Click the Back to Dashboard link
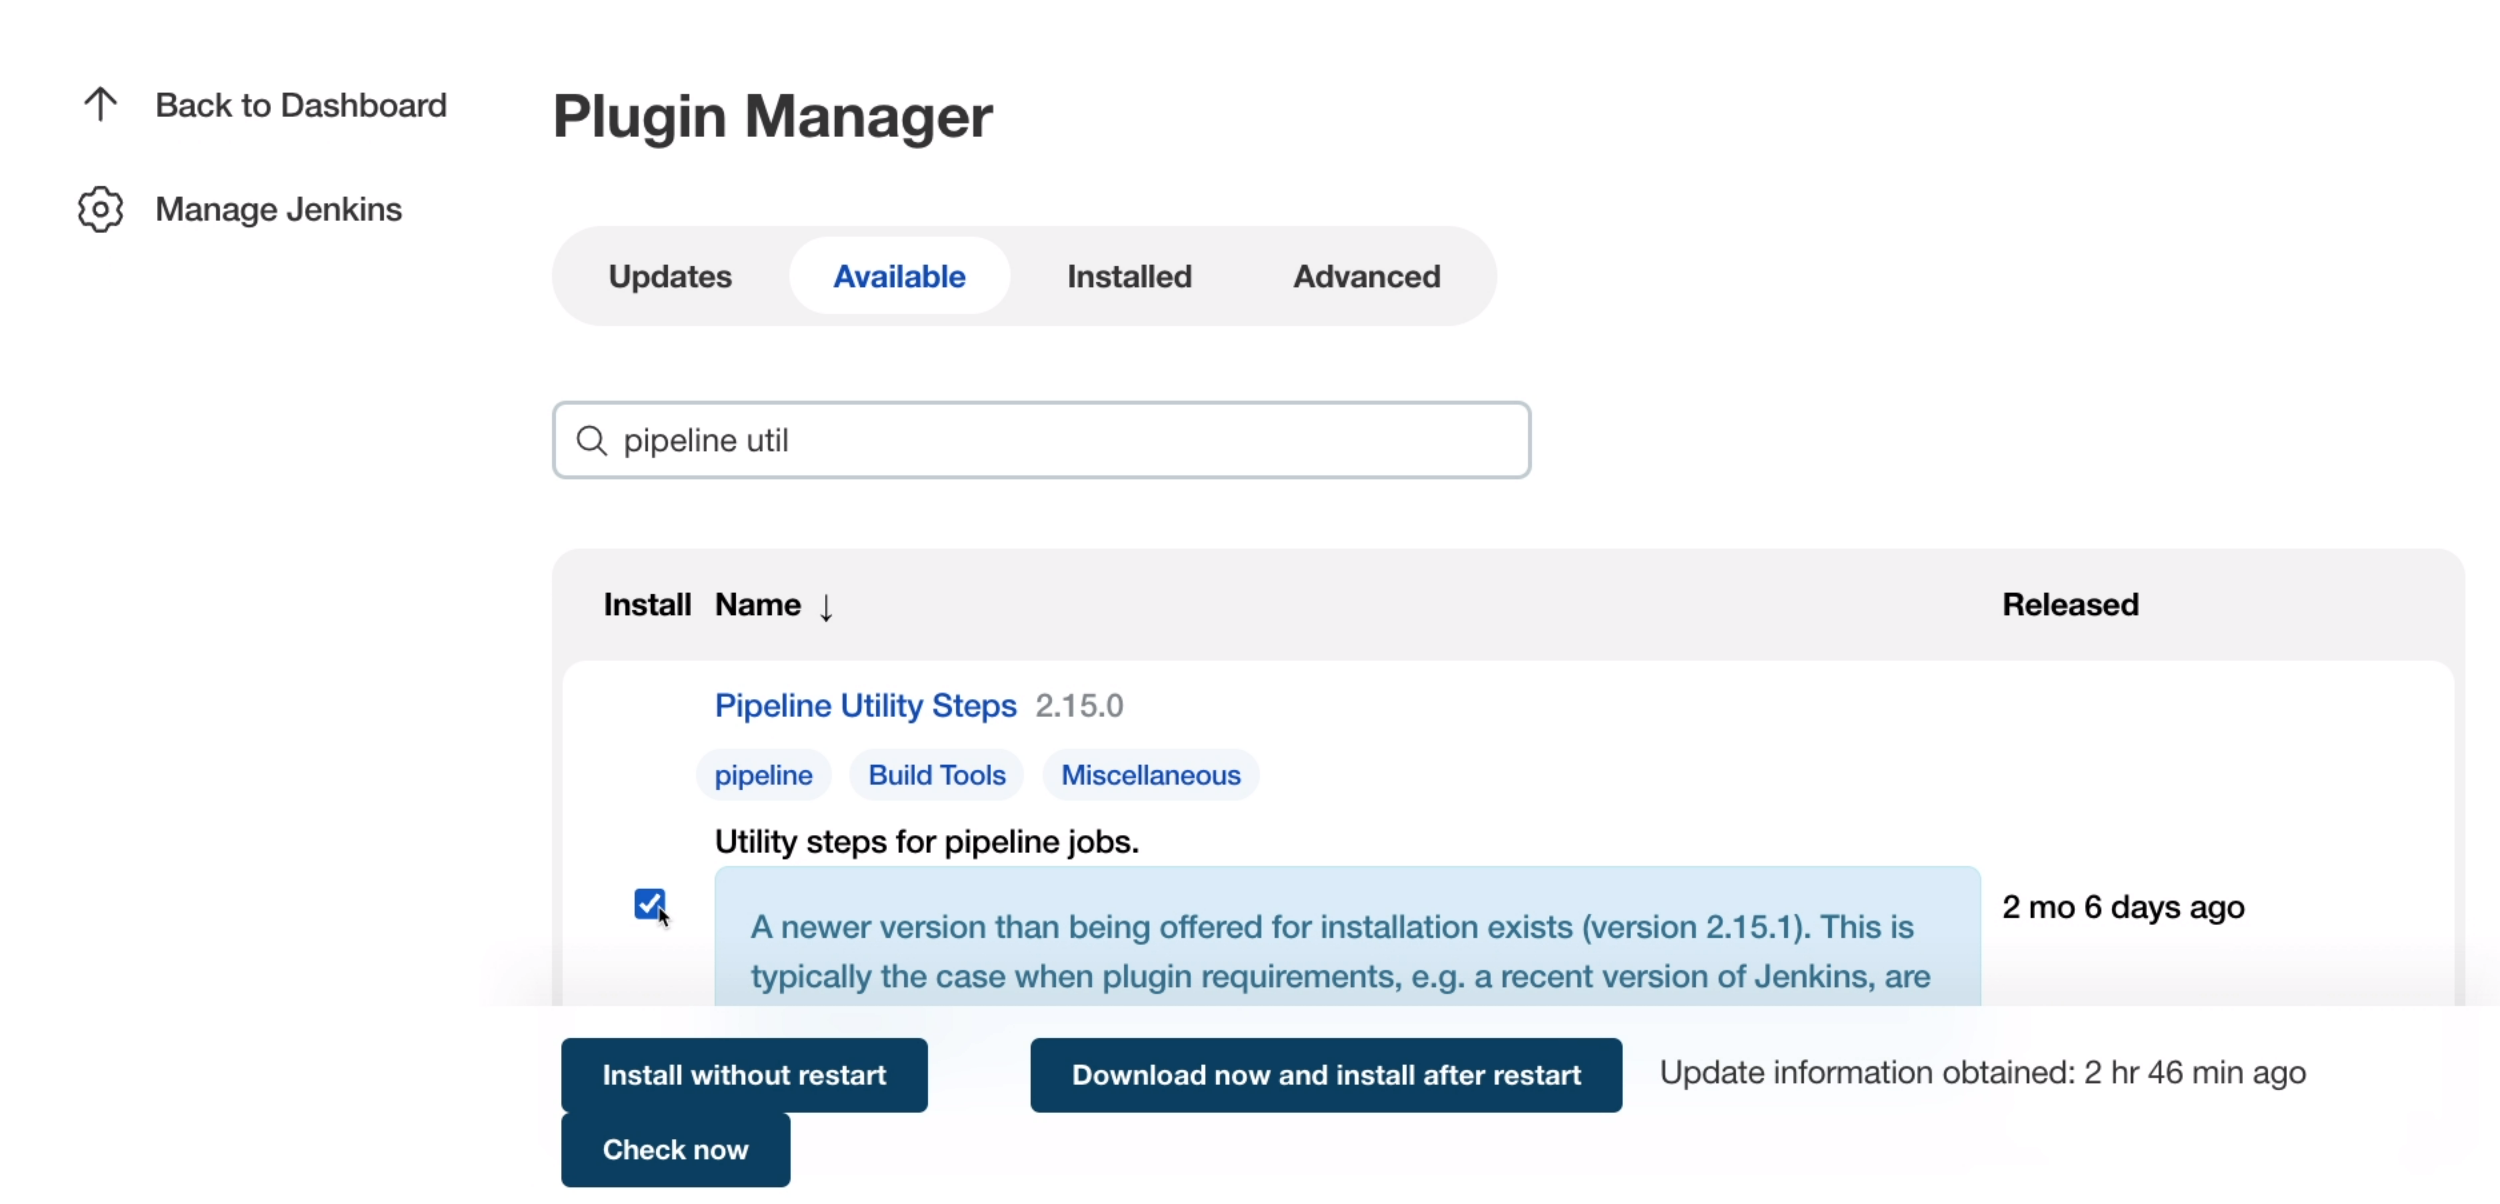 coord(301,105)
